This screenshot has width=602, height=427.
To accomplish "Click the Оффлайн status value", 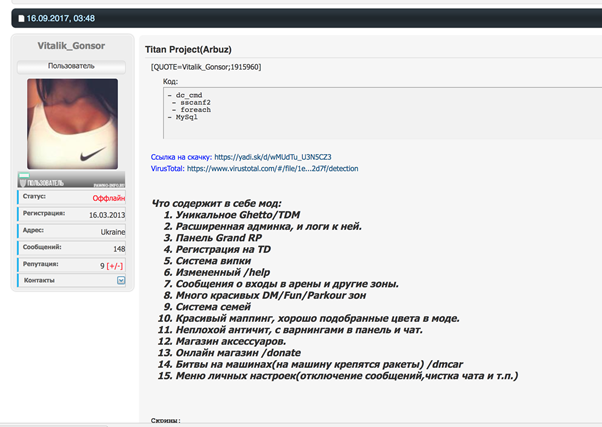I will (x=109, y=198).
